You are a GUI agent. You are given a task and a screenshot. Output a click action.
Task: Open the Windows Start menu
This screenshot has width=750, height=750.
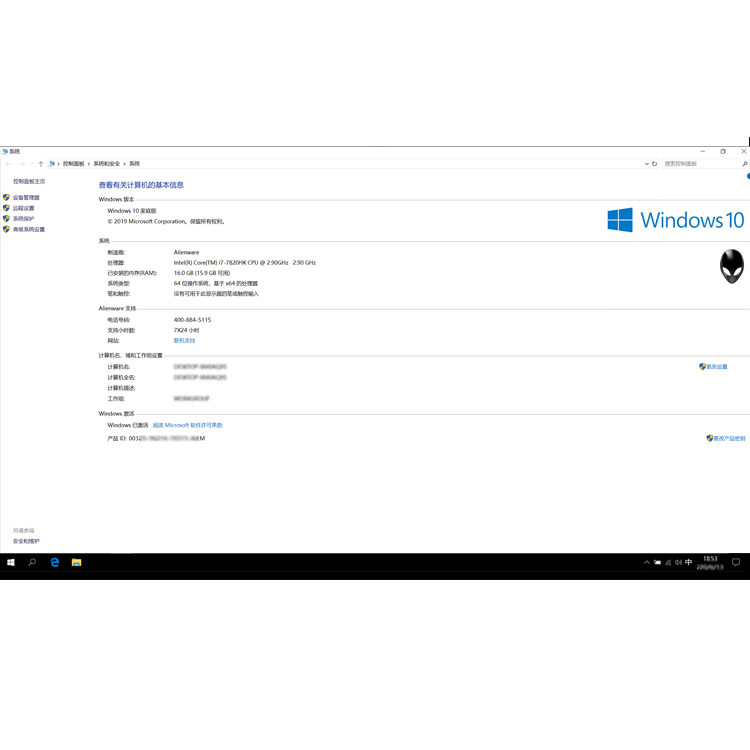(11, 562)
